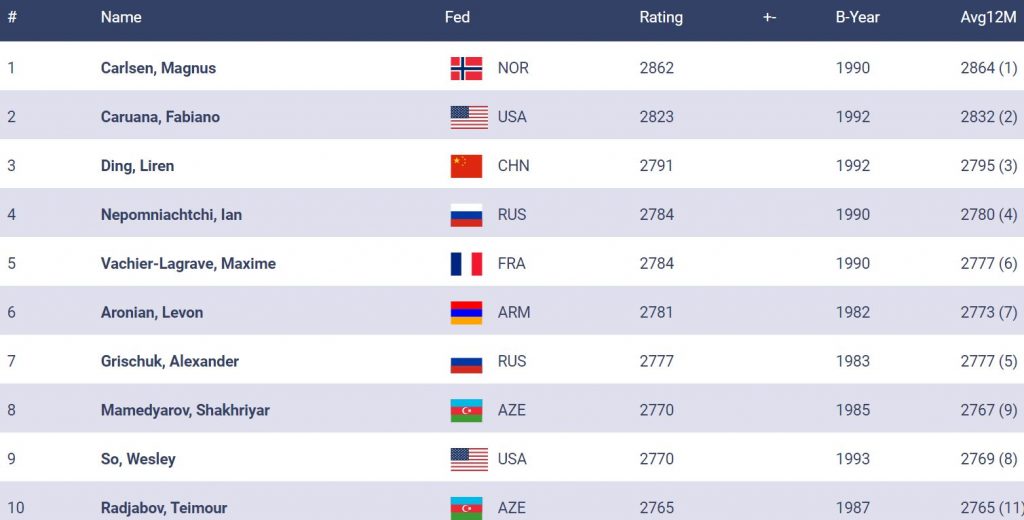Image resolution: width=1024 pixels, height=520 pixels.
Task: Click the Fed column header
Action: 457,17
